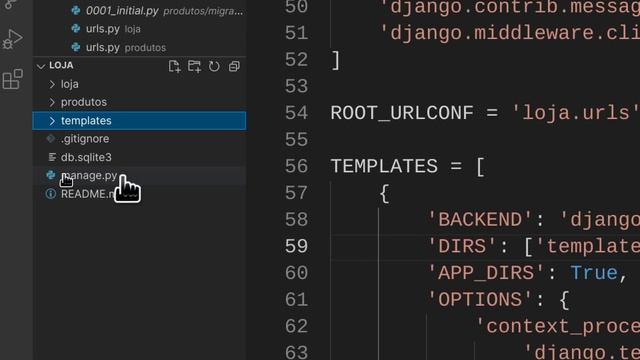
Task: Open urls.py from the loja folder
Action: pyautogui.click(x=139, y=29)
